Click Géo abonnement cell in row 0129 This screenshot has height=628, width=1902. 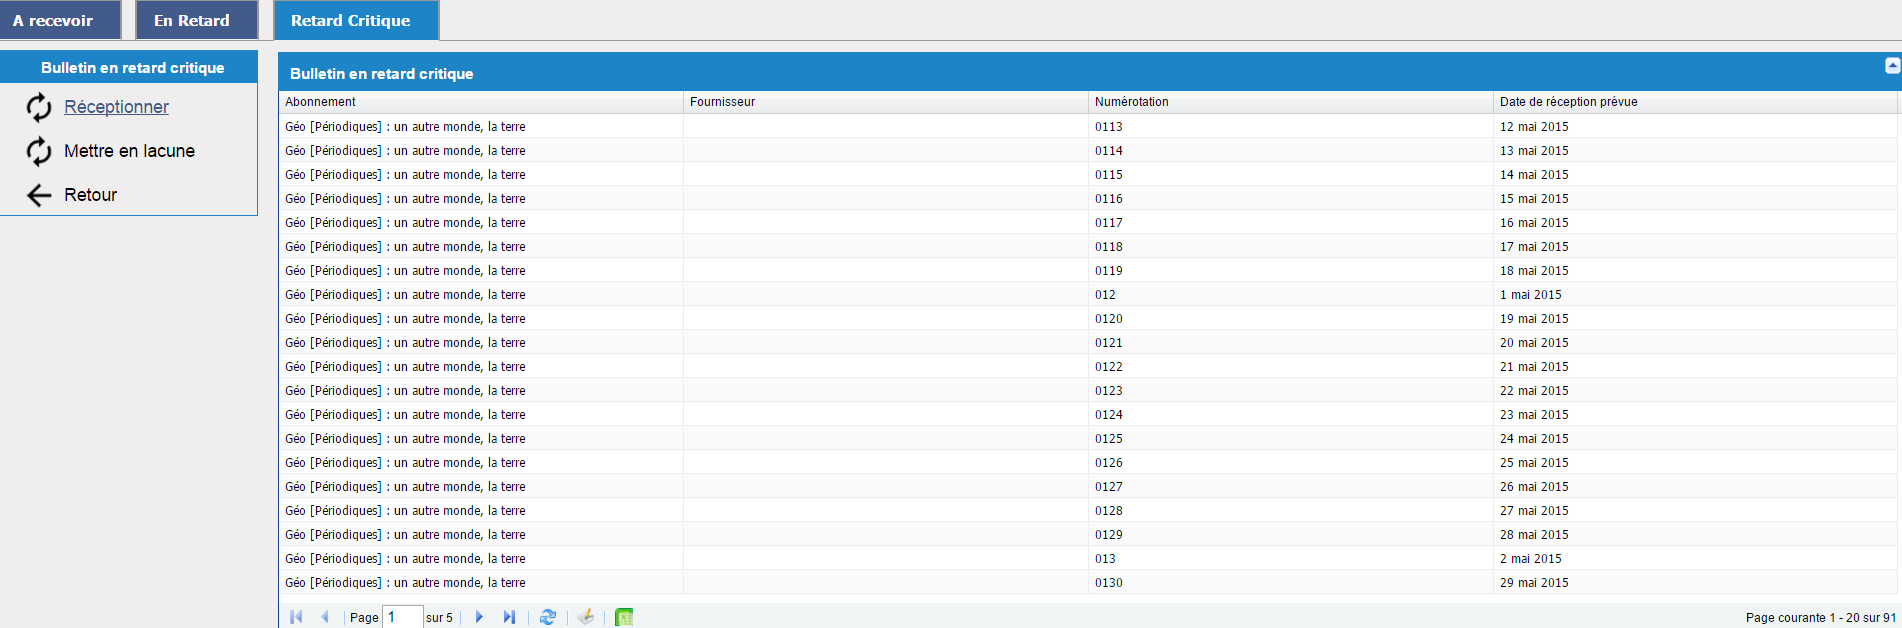pyautogui.click(x=481, y=535)
